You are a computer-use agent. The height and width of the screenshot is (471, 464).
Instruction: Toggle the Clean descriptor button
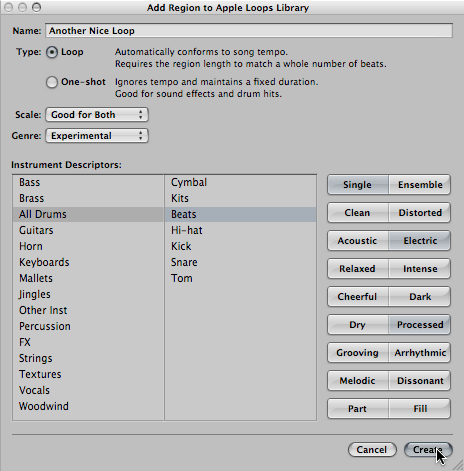(x=358, y=213)
